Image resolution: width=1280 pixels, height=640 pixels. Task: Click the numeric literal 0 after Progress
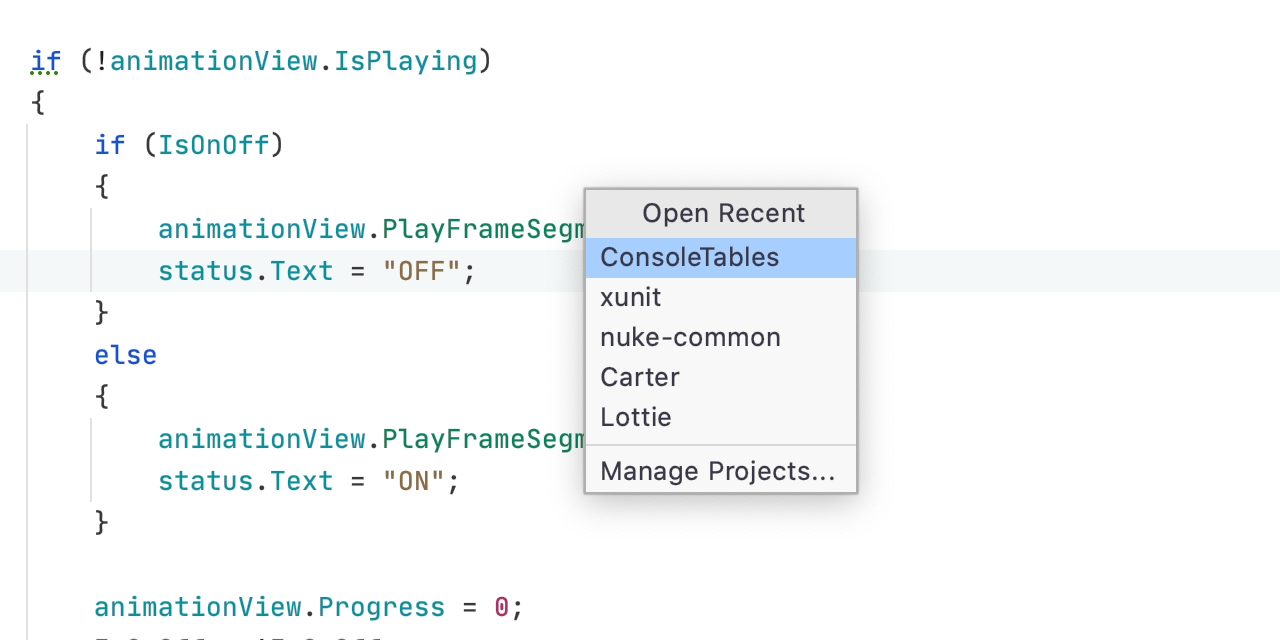502,607
